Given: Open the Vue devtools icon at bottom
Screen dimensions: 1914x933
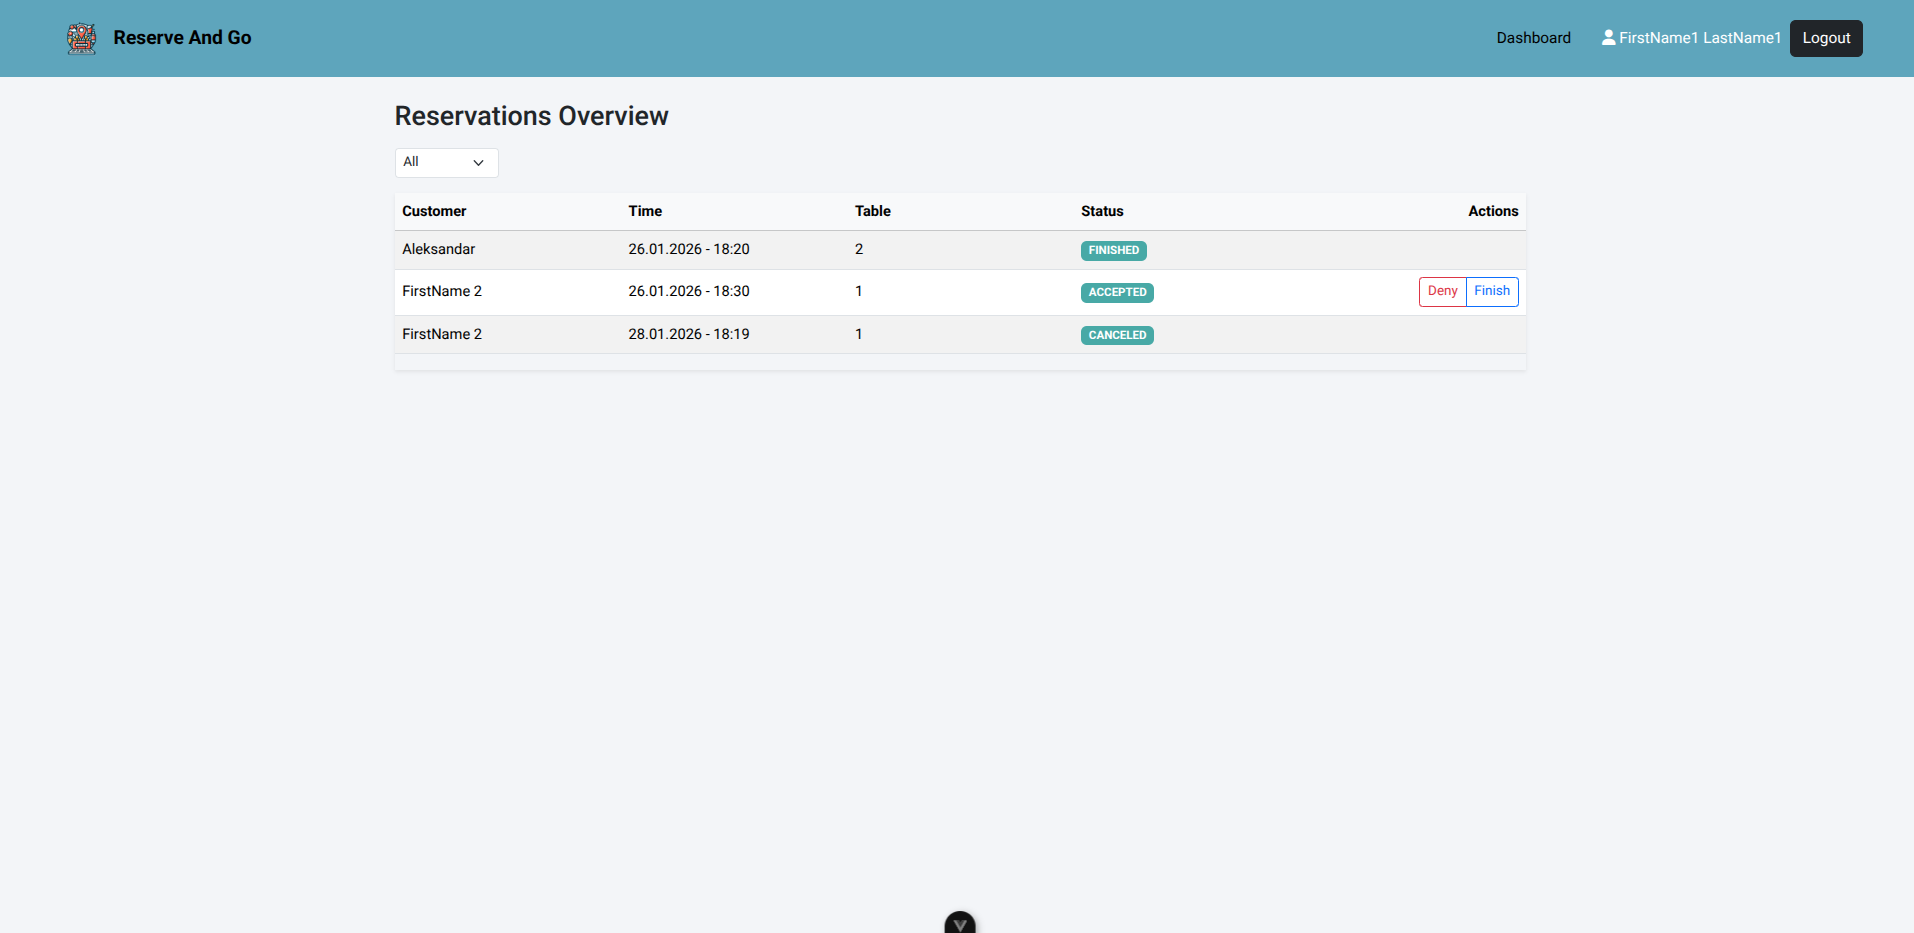Looking at the screenshot, I should pos(960,923).
